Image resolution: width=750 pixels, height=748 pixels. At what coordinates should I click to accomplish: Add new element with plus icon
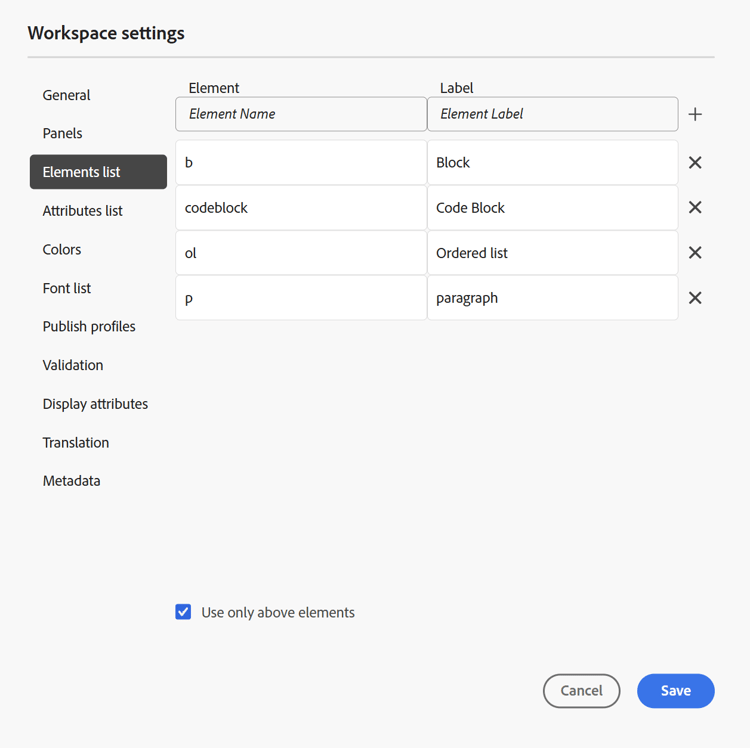[x=695, y=114]
